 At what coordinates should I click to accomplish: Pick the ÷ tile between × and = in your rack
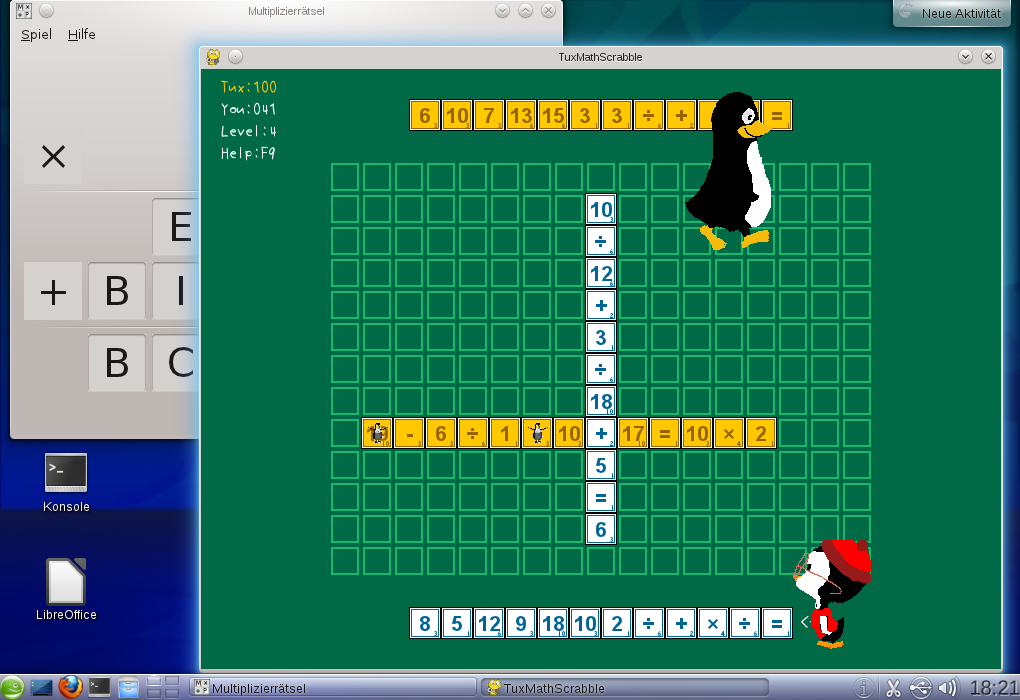coord(745,623)
